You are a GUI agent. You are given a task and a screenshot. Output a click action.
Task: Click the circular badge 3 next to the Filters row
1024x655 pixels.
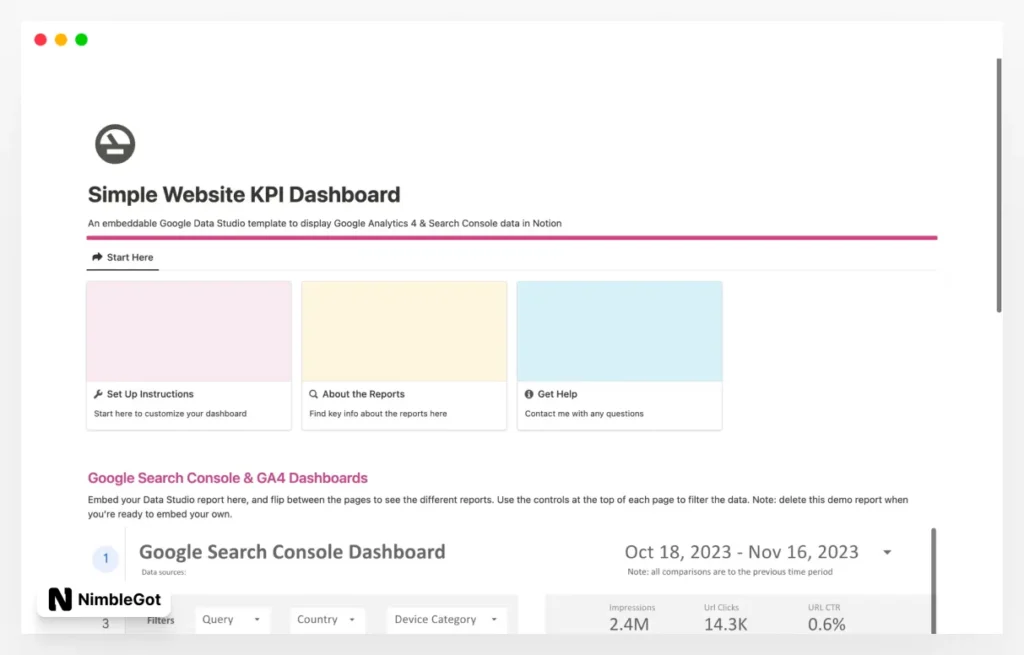(105, 623)
